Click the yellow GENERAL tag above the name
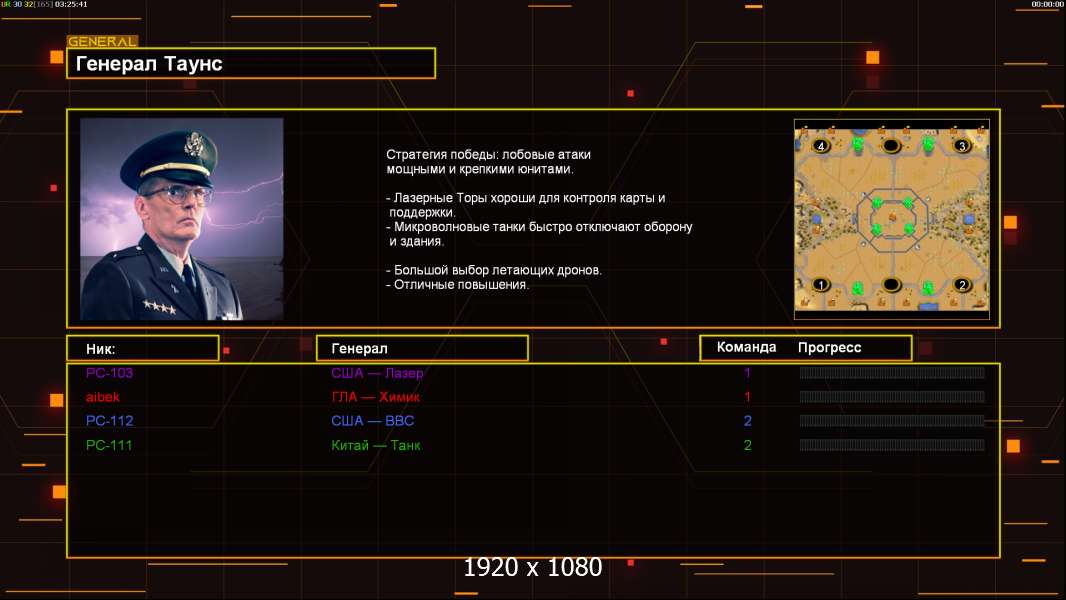 click(102, 41)
